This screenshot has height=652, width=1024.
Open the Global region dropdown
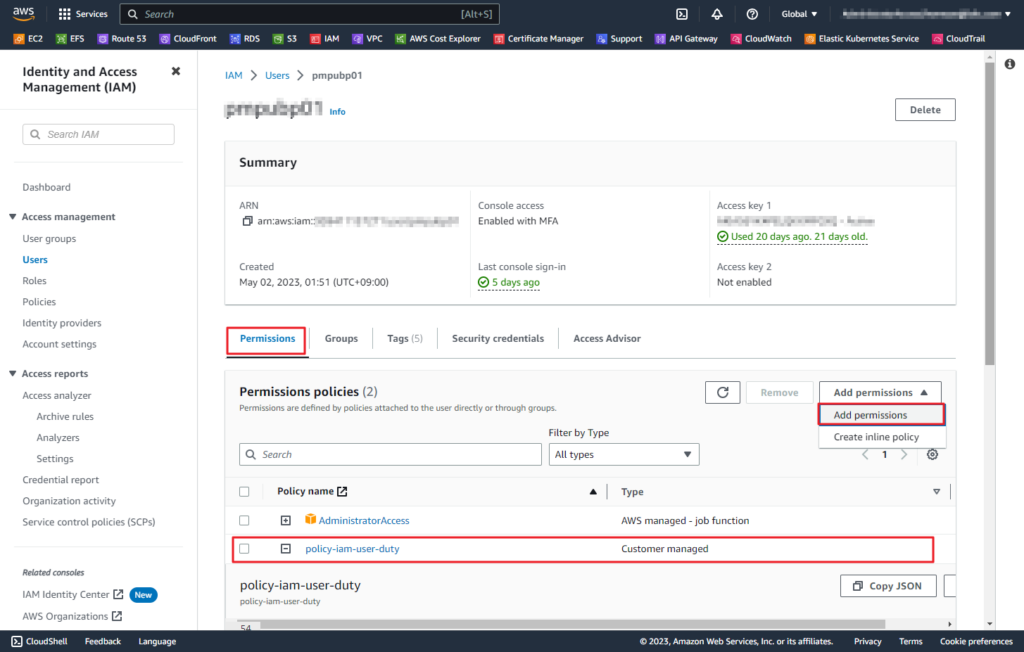pyautogui.click(x=799, y=14)
